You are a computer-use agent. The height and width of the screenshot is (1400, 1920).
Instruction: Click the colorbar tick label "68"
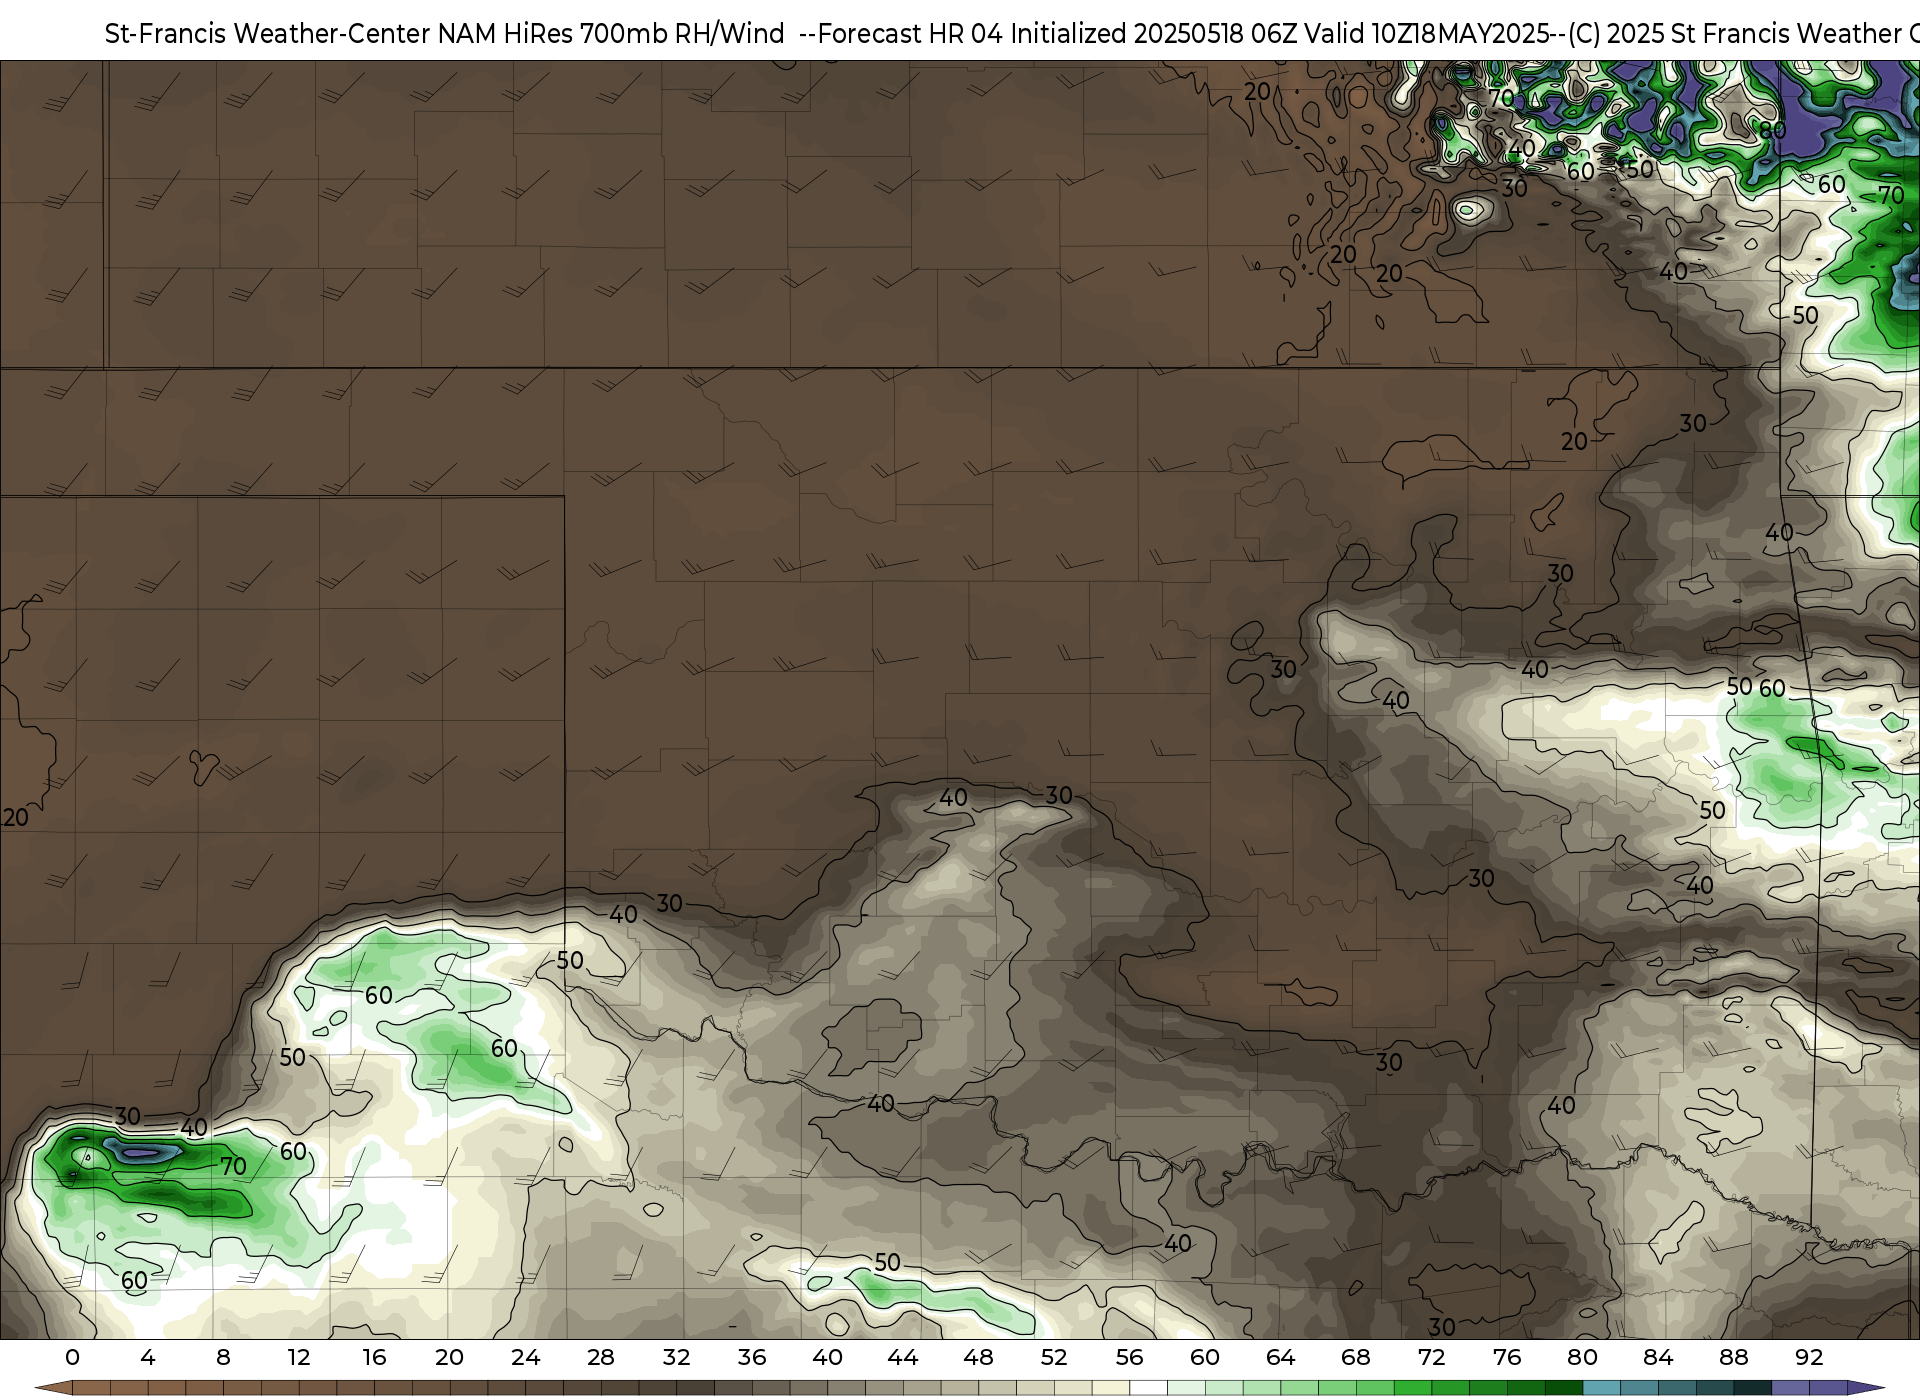click(1356, 1357)
